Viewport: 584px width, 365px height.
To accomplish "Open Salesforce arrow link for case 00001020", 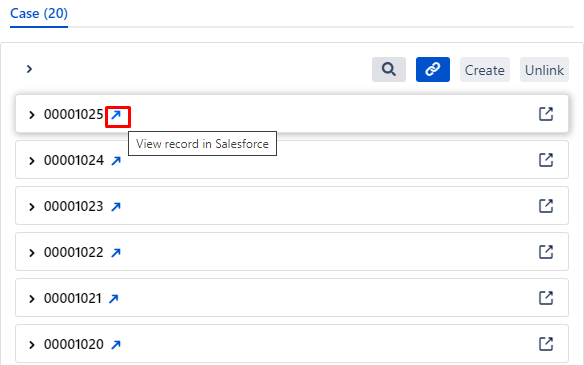I will [x=116, y=345].
